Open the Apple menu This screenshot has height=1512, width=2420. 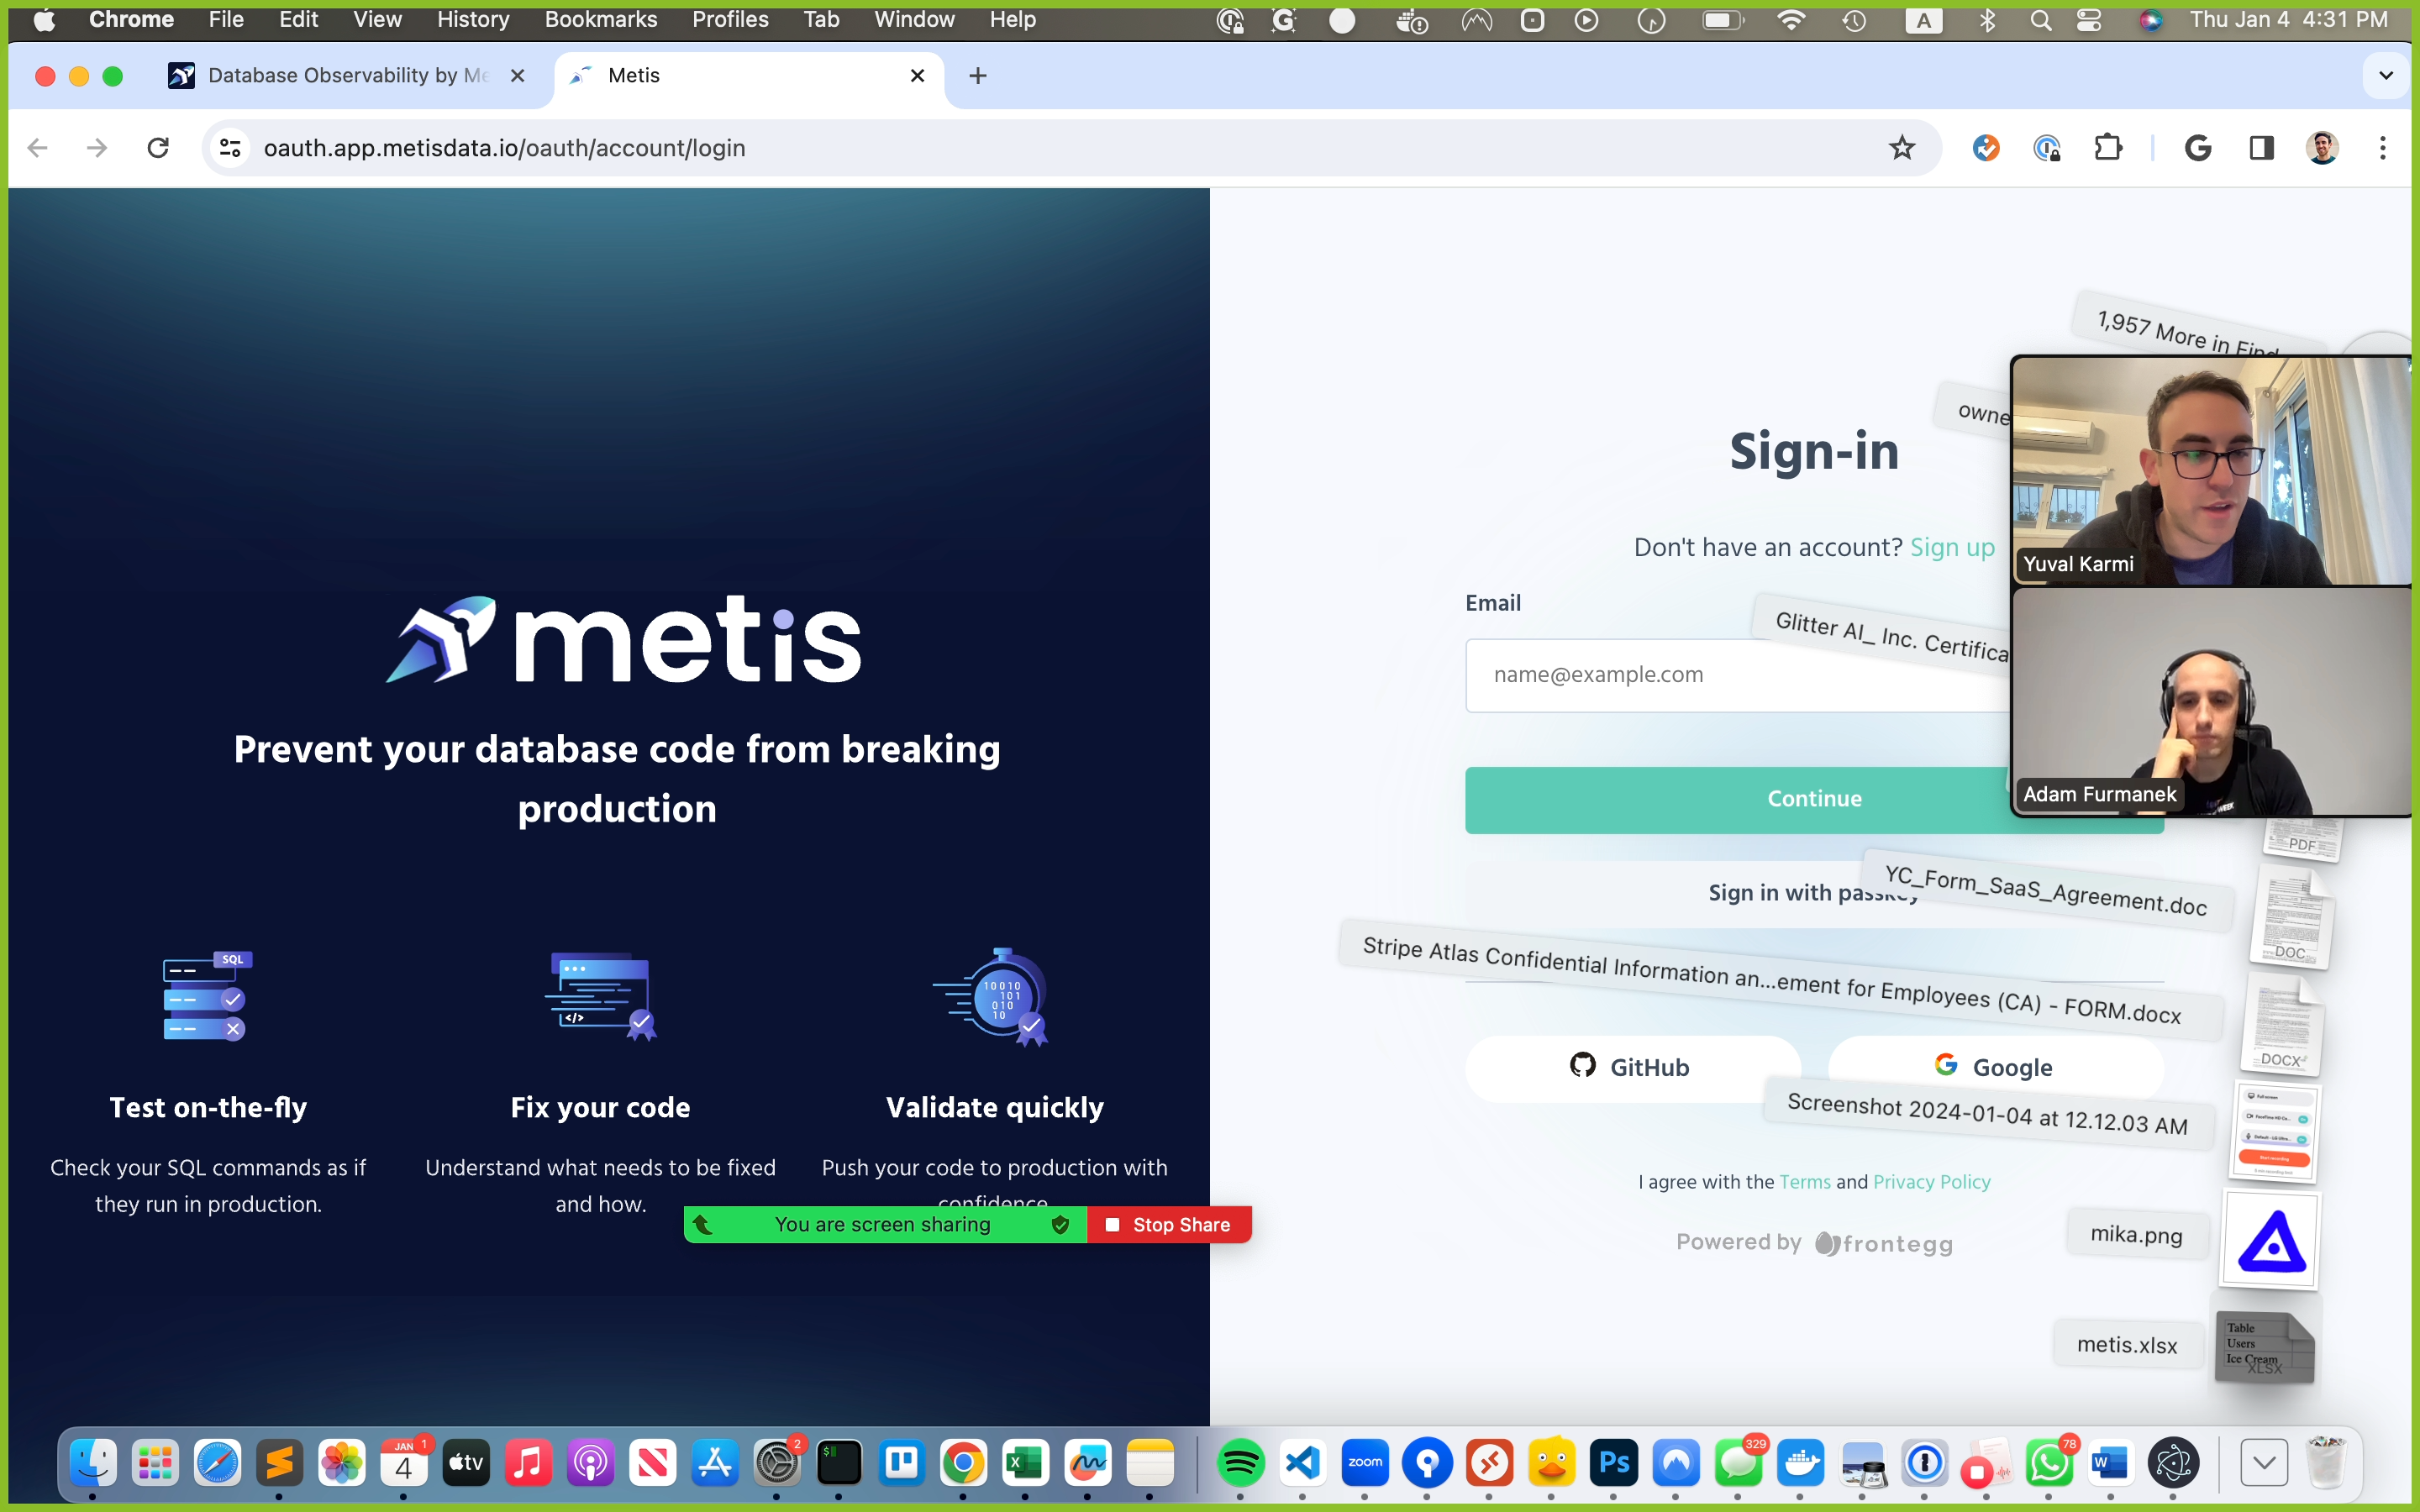coord(44,20)
